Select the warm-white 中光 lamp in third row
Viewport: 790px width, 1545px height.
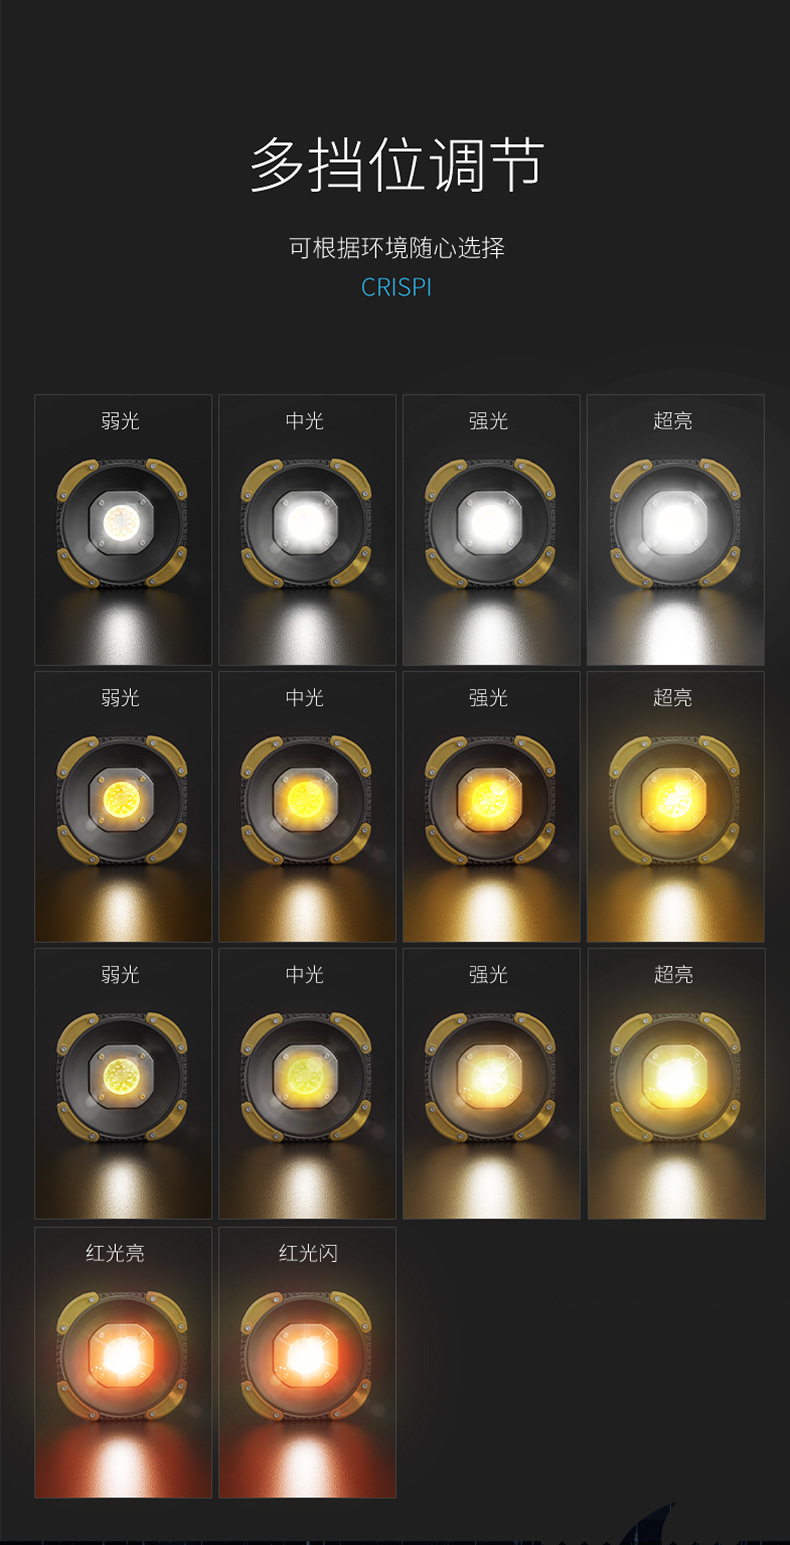pos(307,1084)
